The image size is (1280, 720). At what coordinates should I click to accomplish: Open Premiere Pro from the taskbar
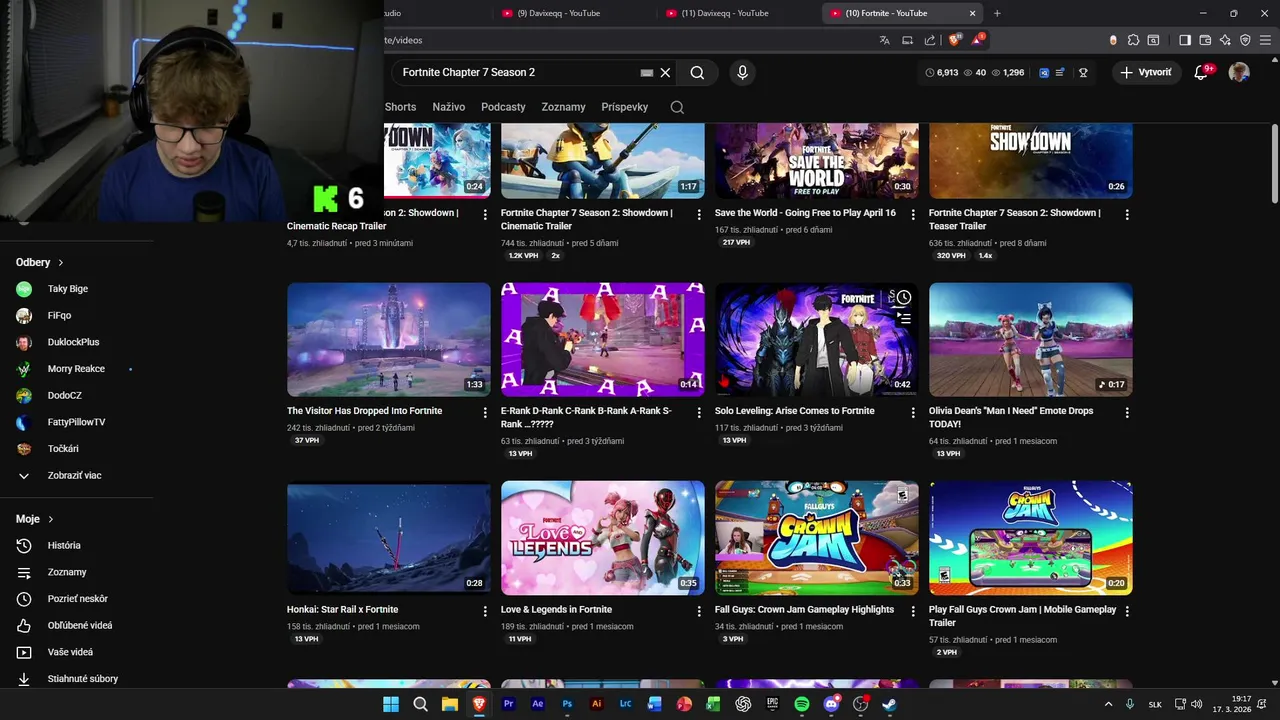coord(508,704)
